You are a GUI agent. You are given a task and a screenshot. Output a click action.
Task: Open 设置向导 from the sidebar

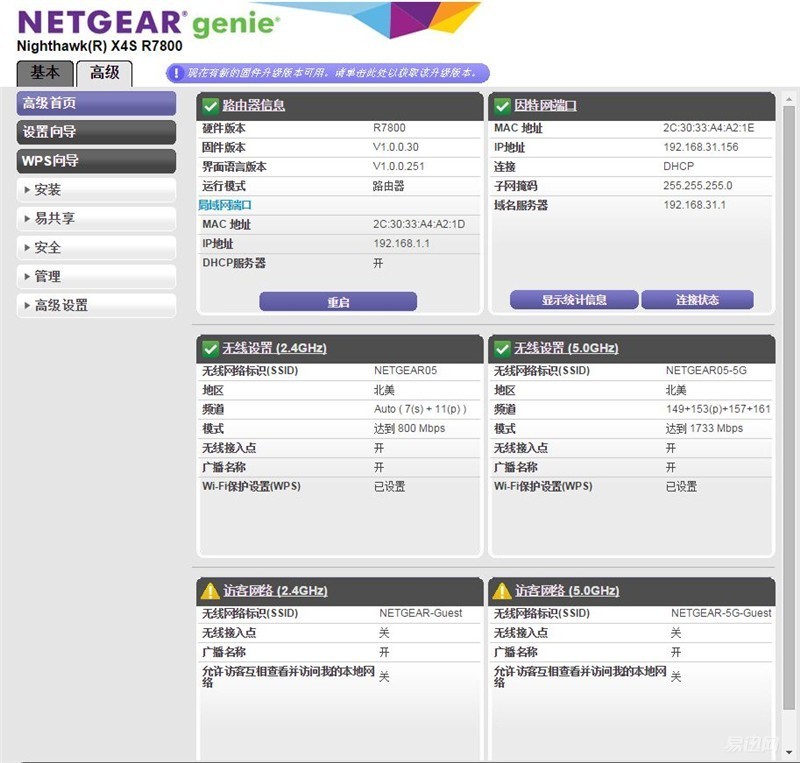[x=96, y=132]
